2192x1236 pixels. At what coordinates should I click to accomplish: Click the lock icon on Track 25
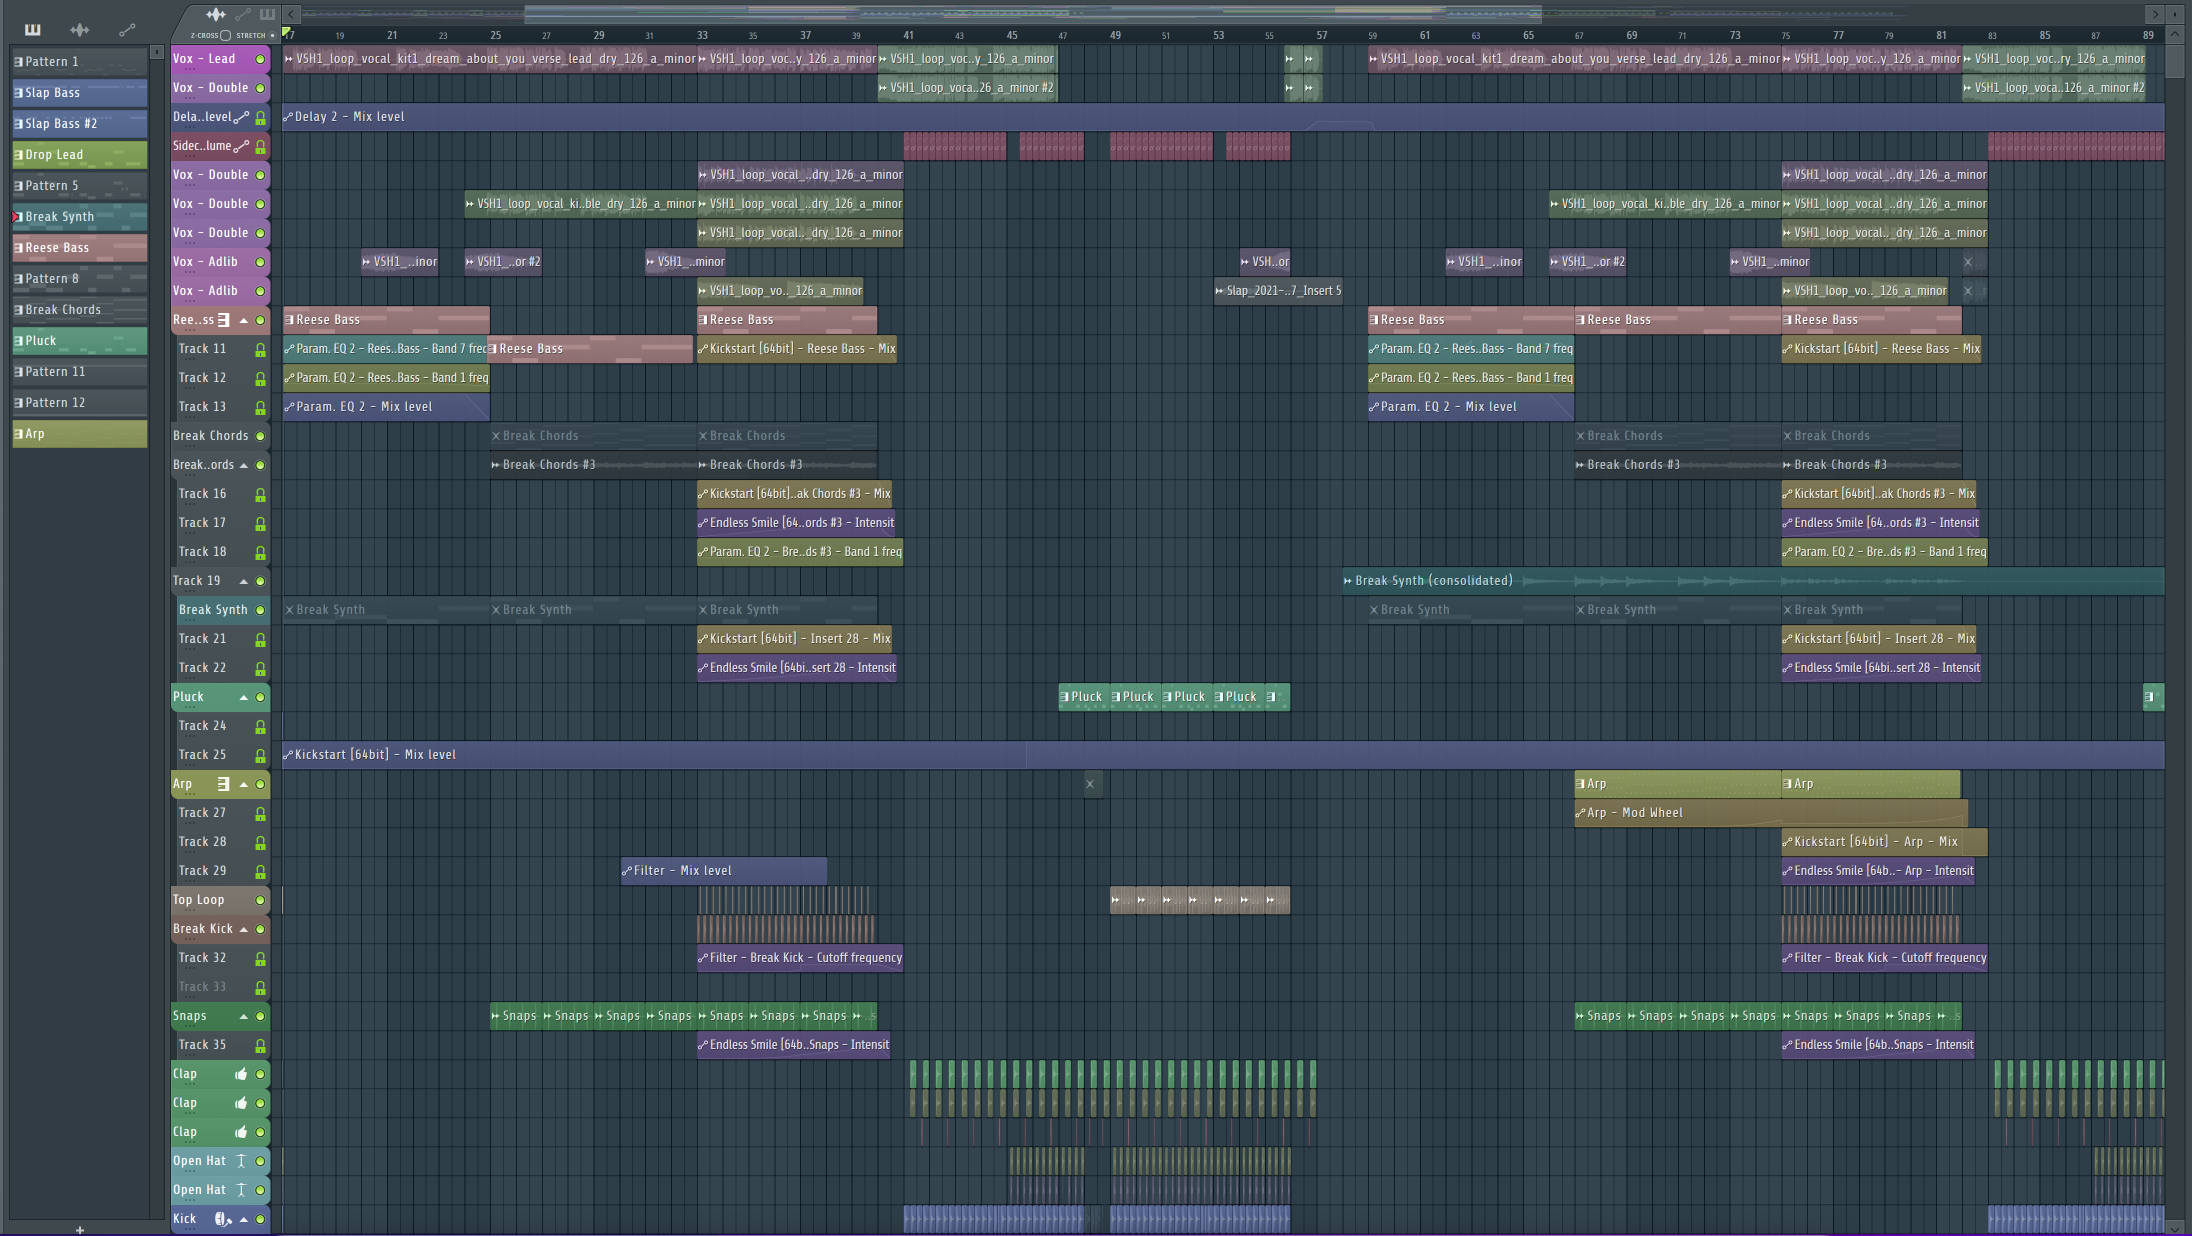(260, 755)
